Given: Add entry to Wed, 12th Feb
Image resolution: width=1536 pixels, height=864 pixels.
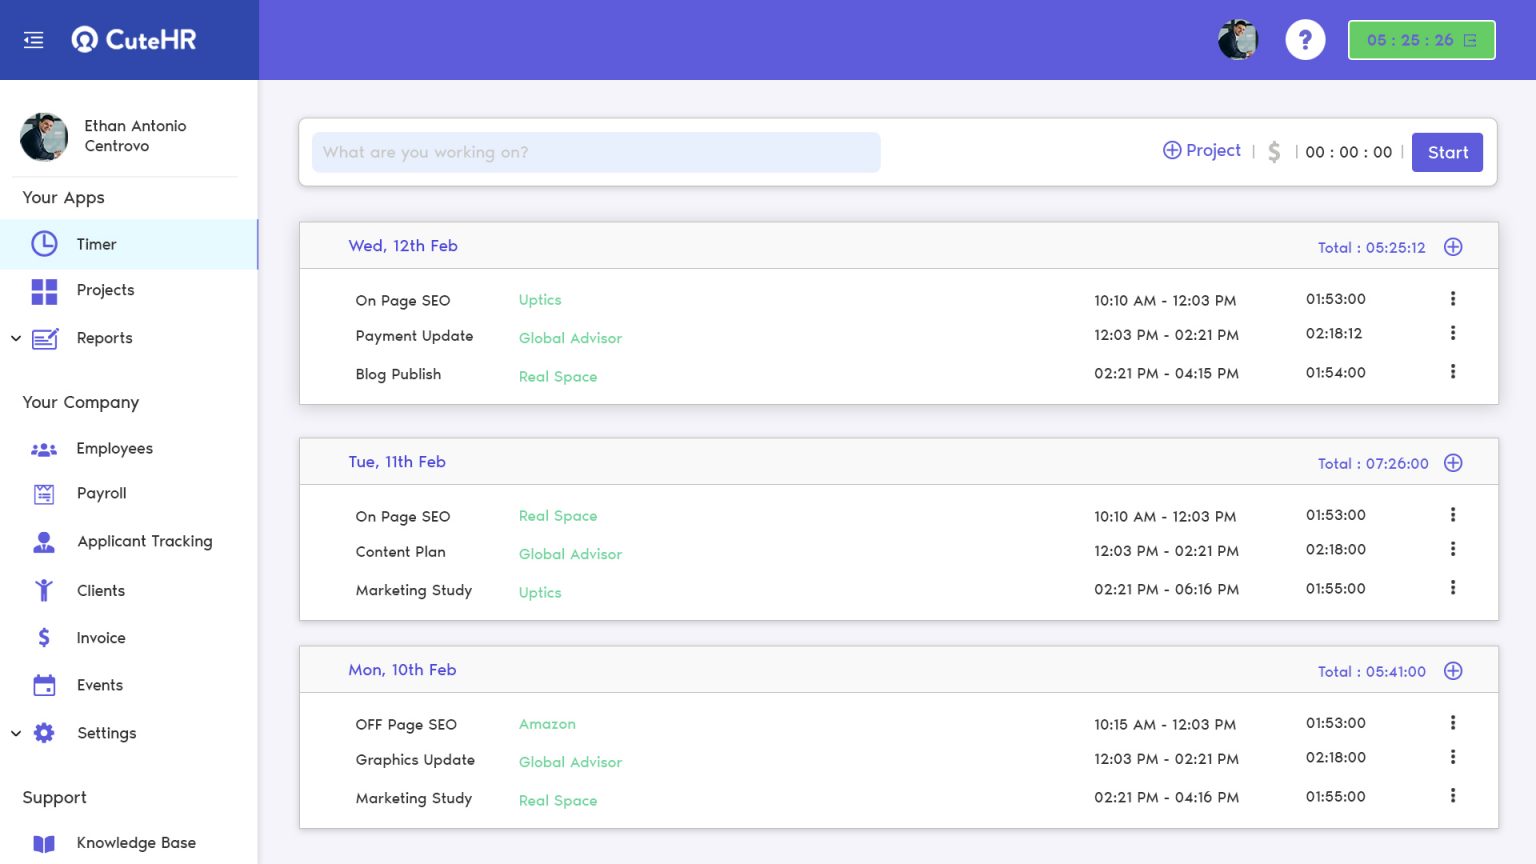Looking at the screenshot, I should (x=1453, y=247).
